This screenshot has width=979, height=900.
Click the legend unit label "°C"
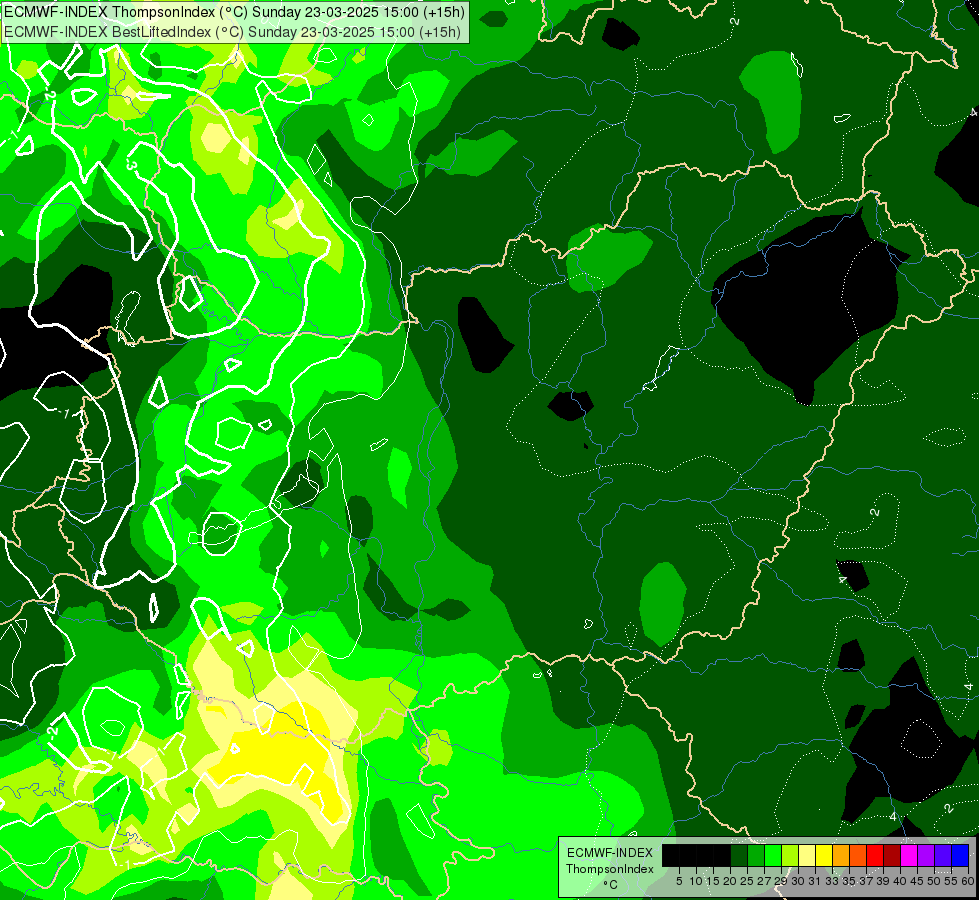click(x=611, y=885)
